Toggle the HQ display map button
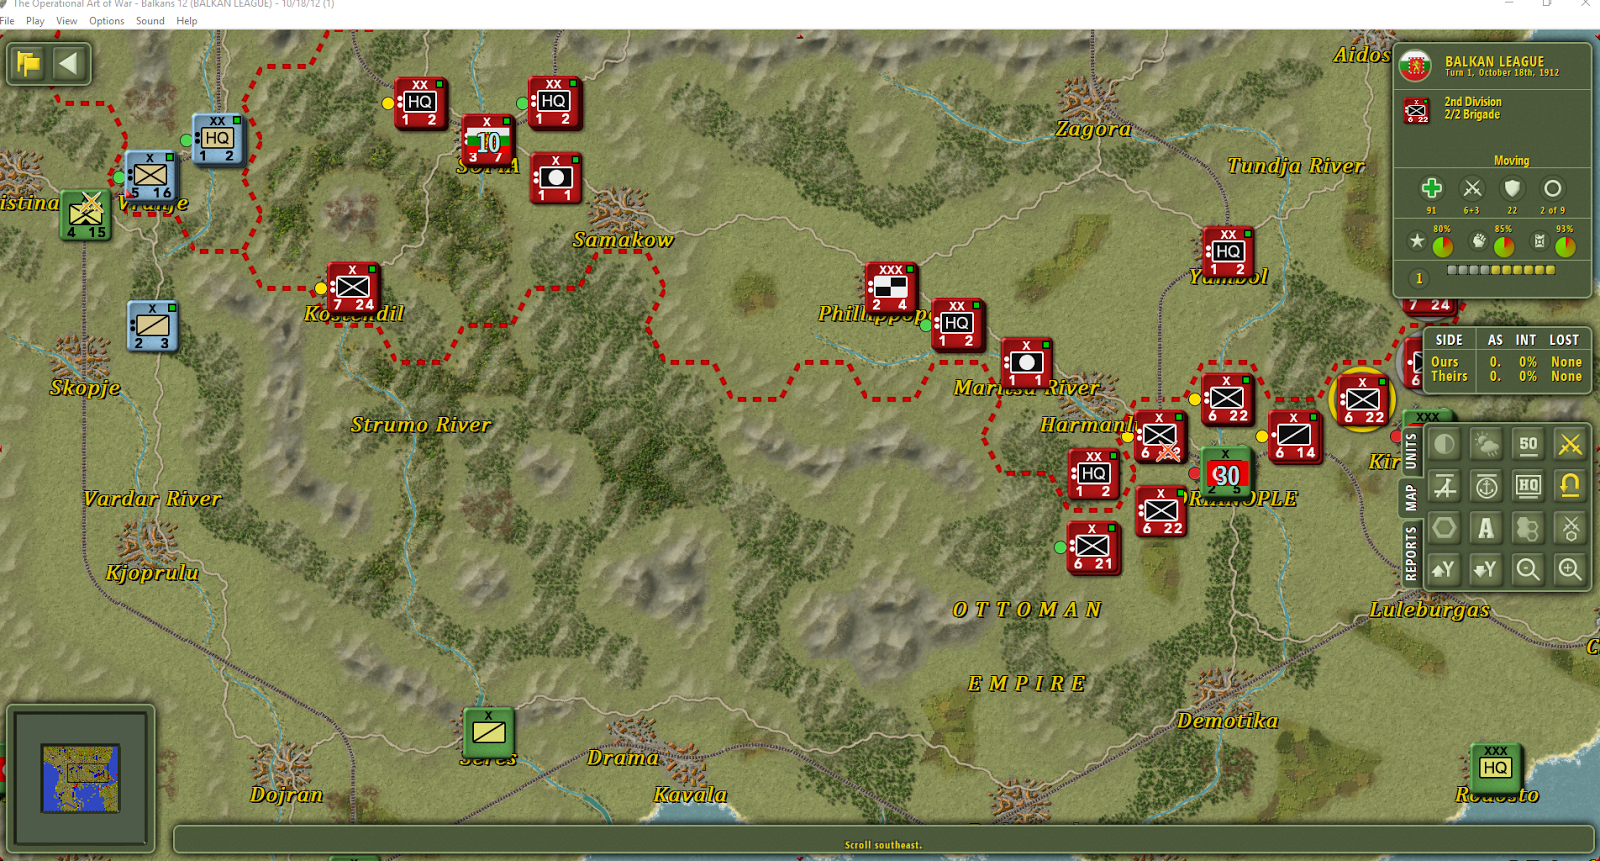Image resolution: width=1600 pixels, height=861 pixels. click(x=1528, y=486)
